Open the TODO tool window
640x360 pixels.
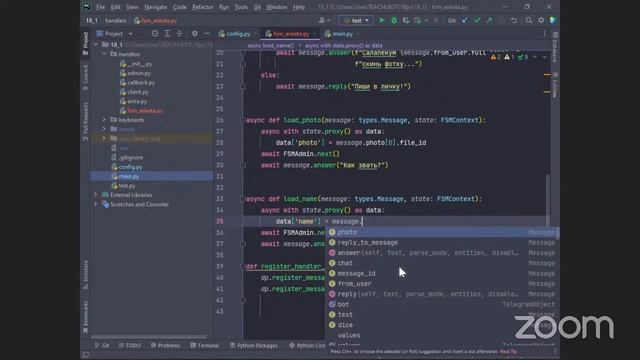point(130,345)
